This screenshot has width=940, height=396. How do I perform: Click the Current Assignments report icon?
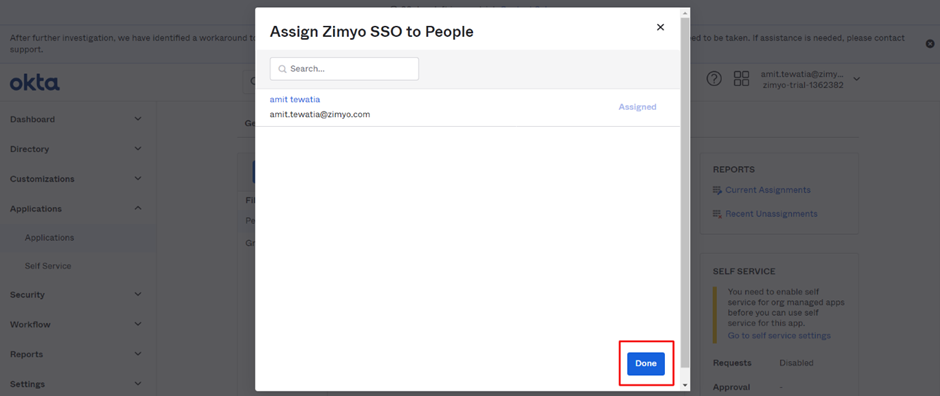click(718, 190)
